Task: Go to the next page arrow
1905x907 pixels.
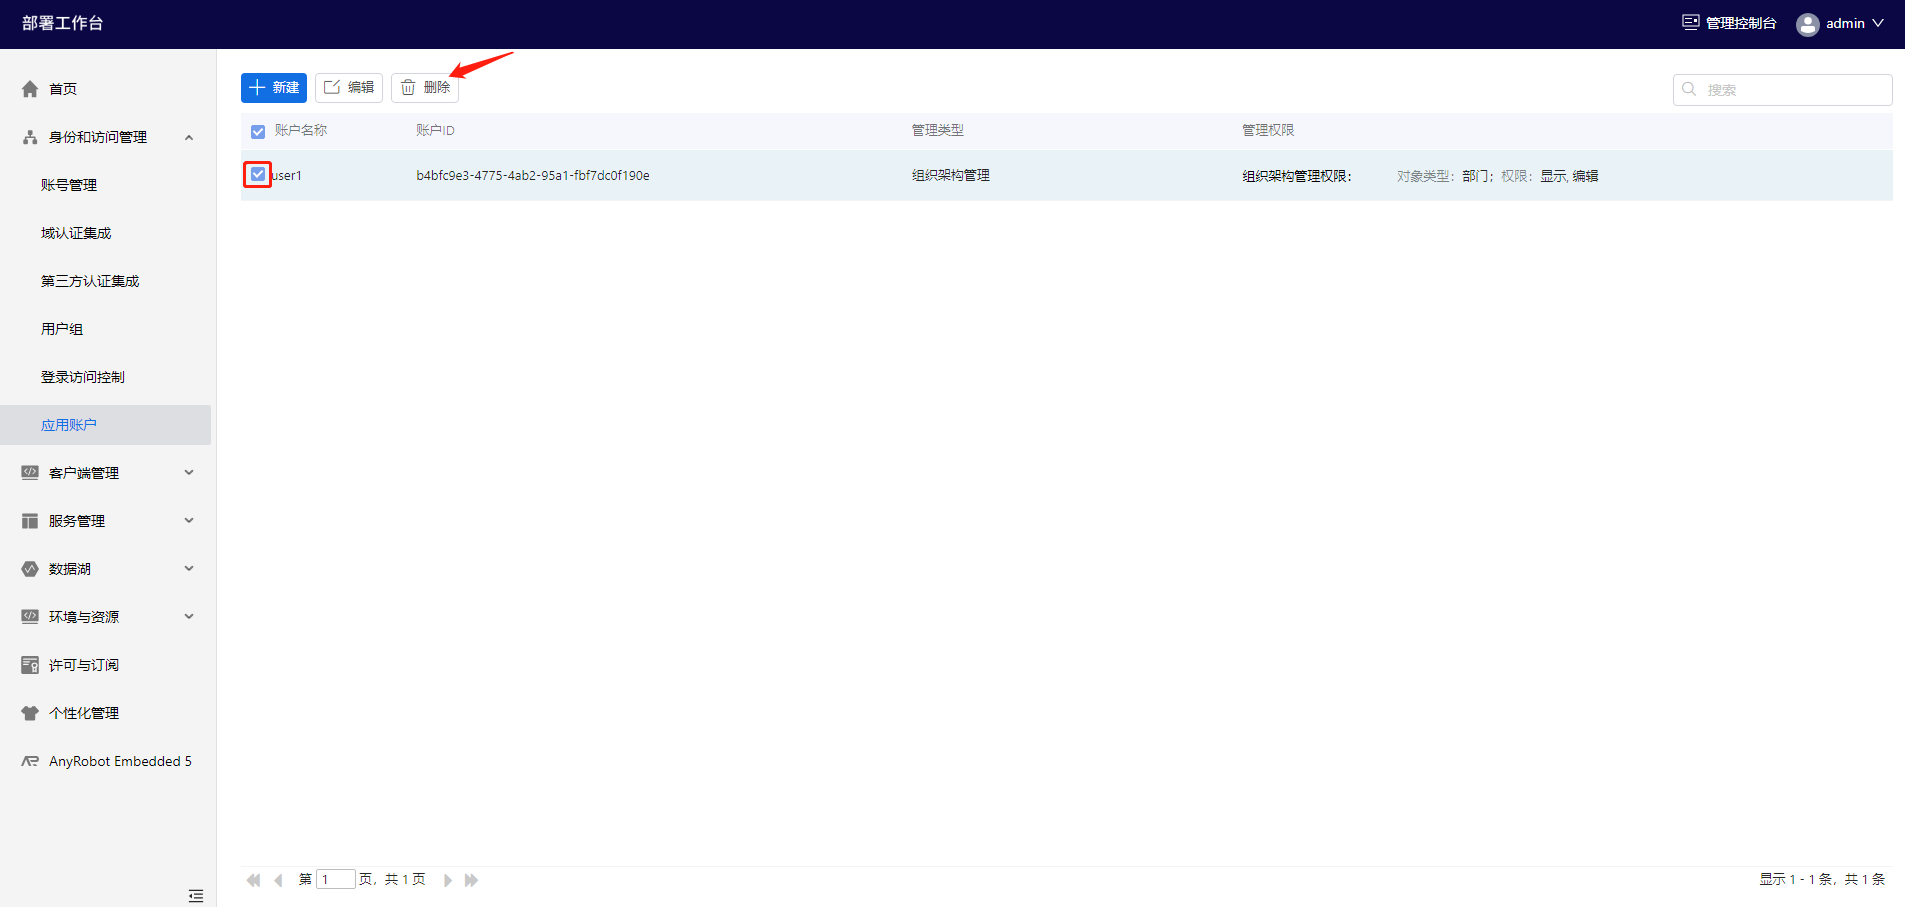Action: click(448, 880)
